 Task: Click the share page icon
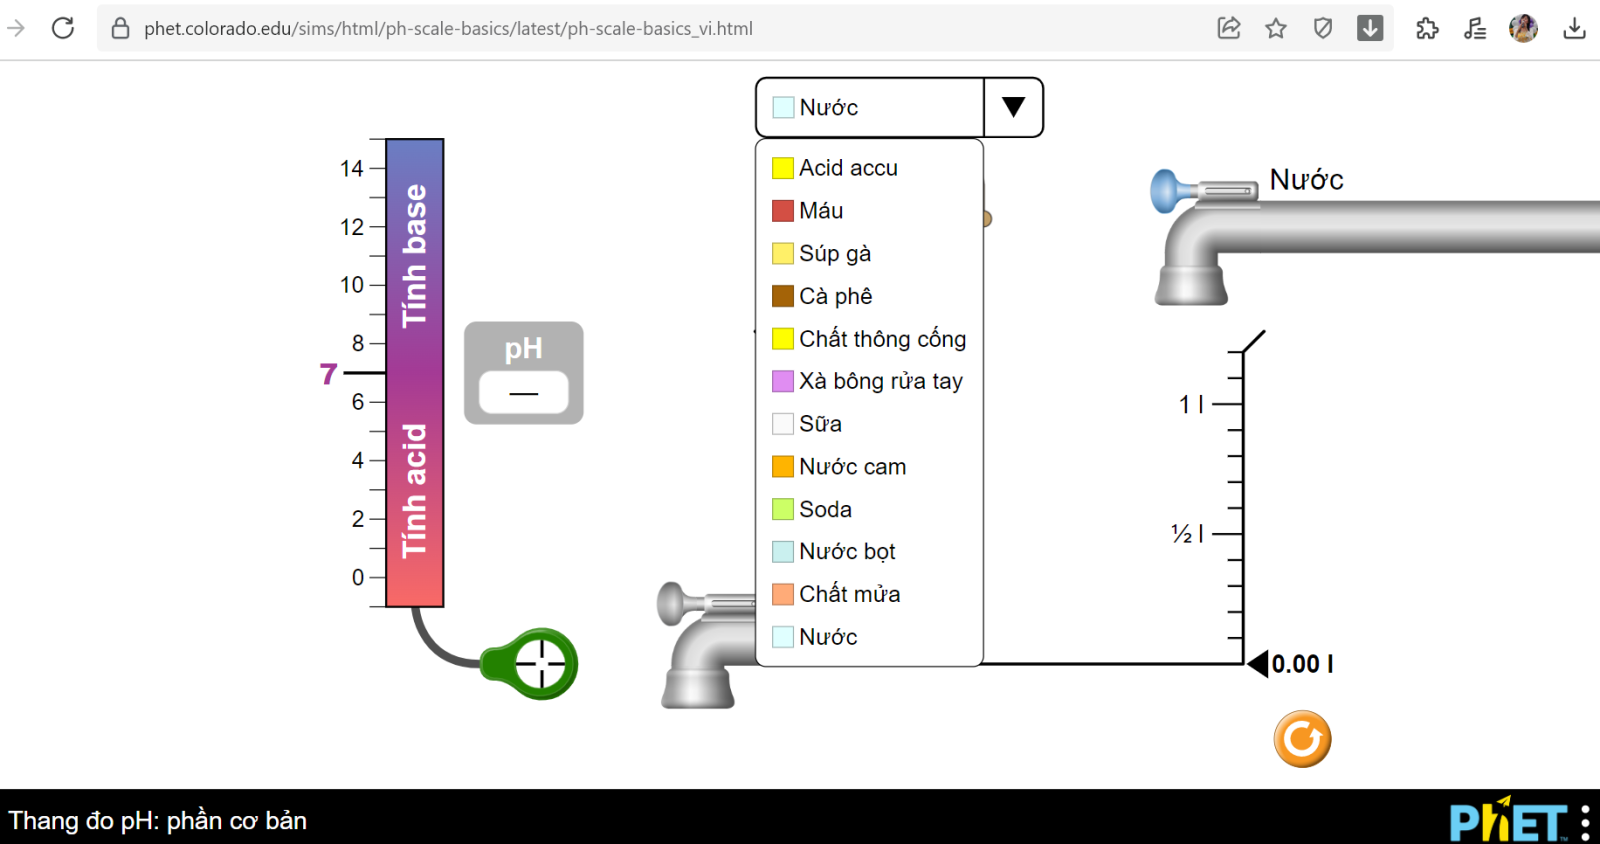1228,28
